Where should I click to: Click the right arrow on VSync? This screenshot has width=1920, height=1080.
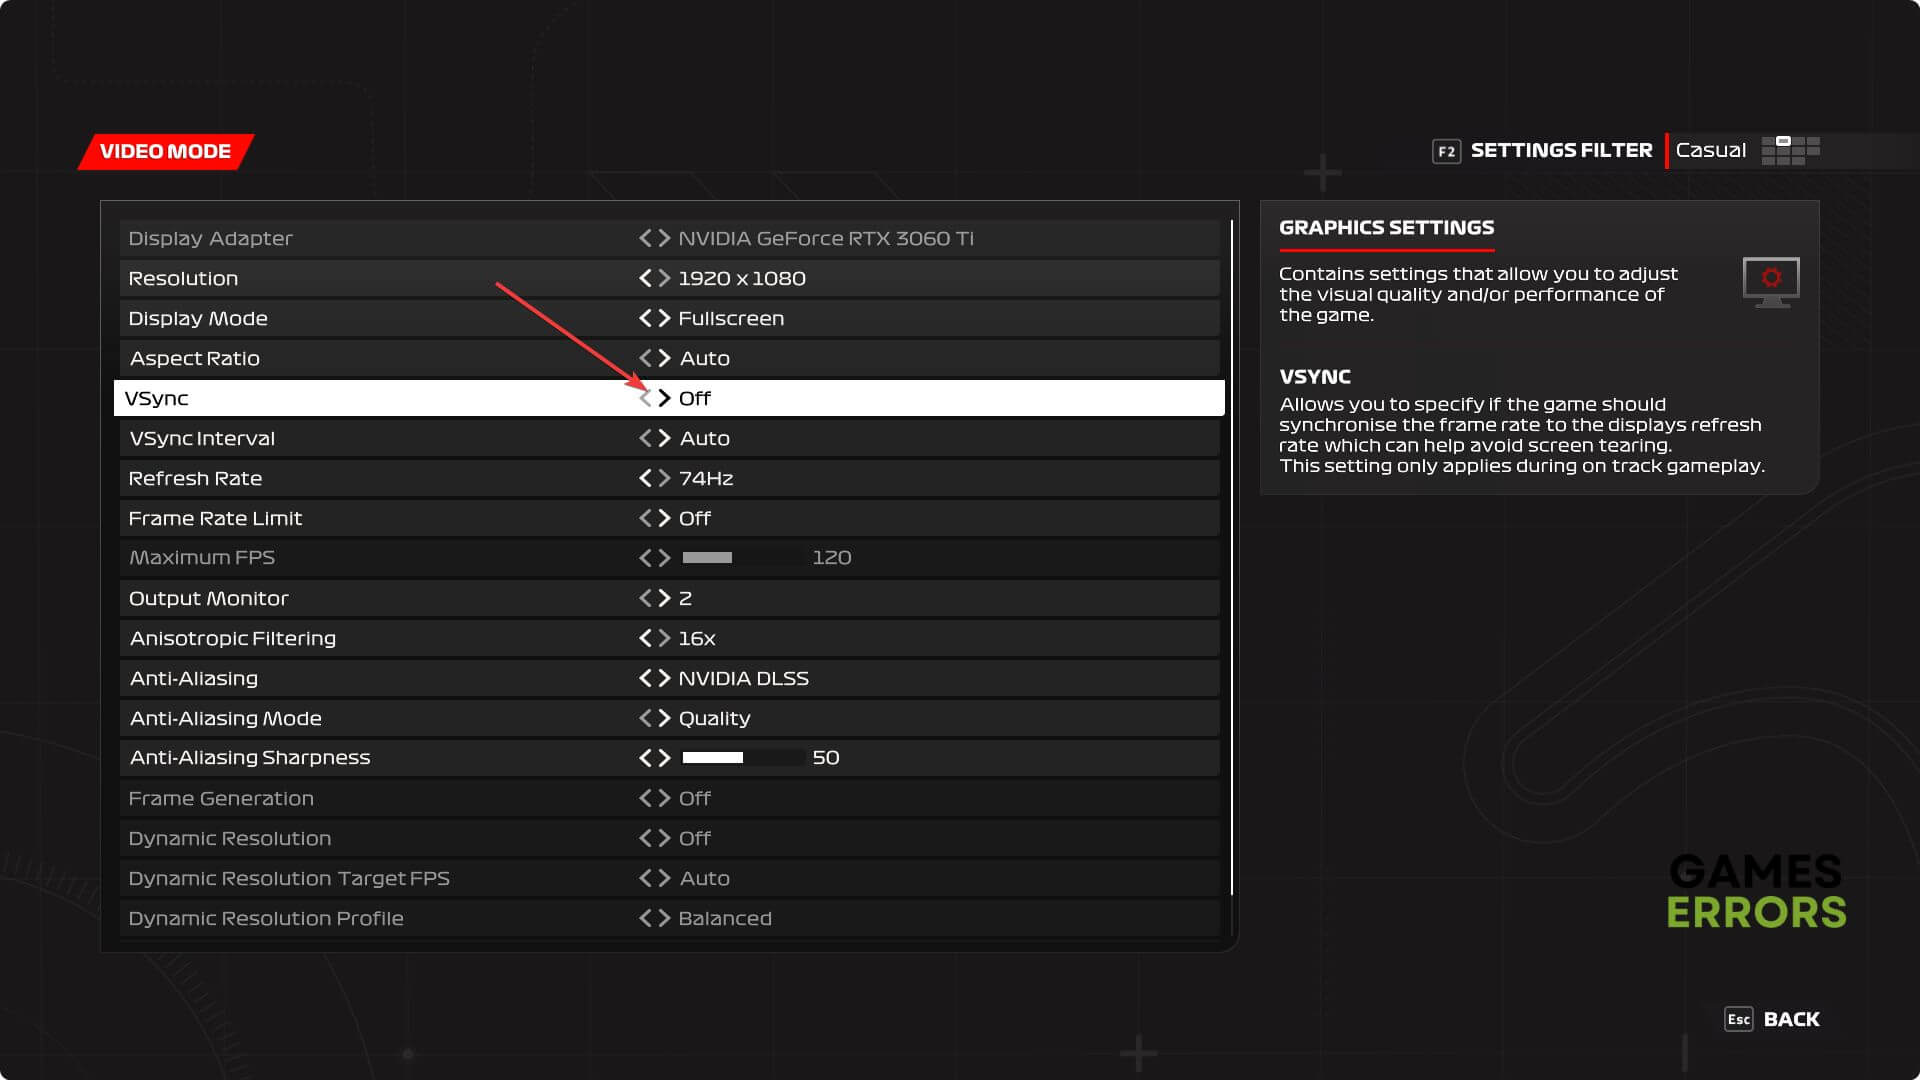[x=665, y=398]
